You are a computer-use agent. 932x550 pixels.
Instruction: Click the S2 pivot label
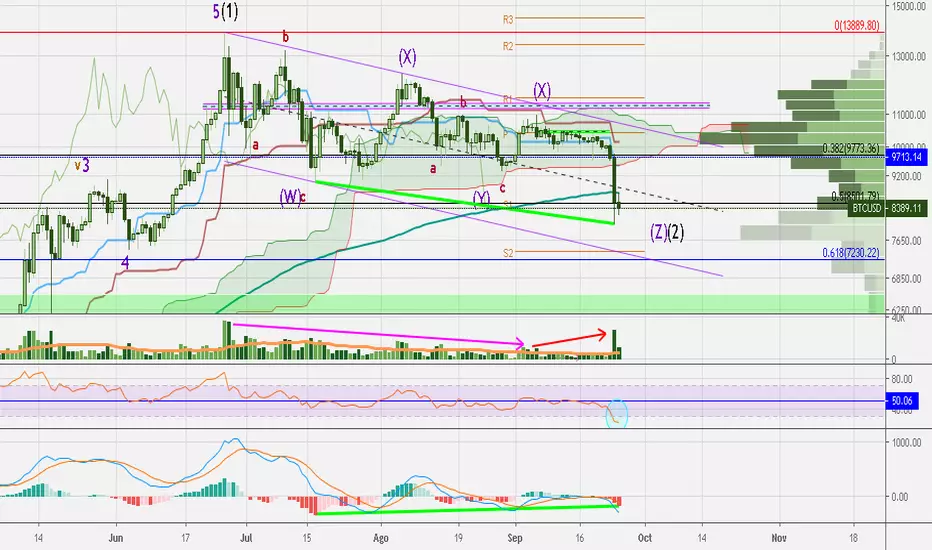[x=508, y=253]
